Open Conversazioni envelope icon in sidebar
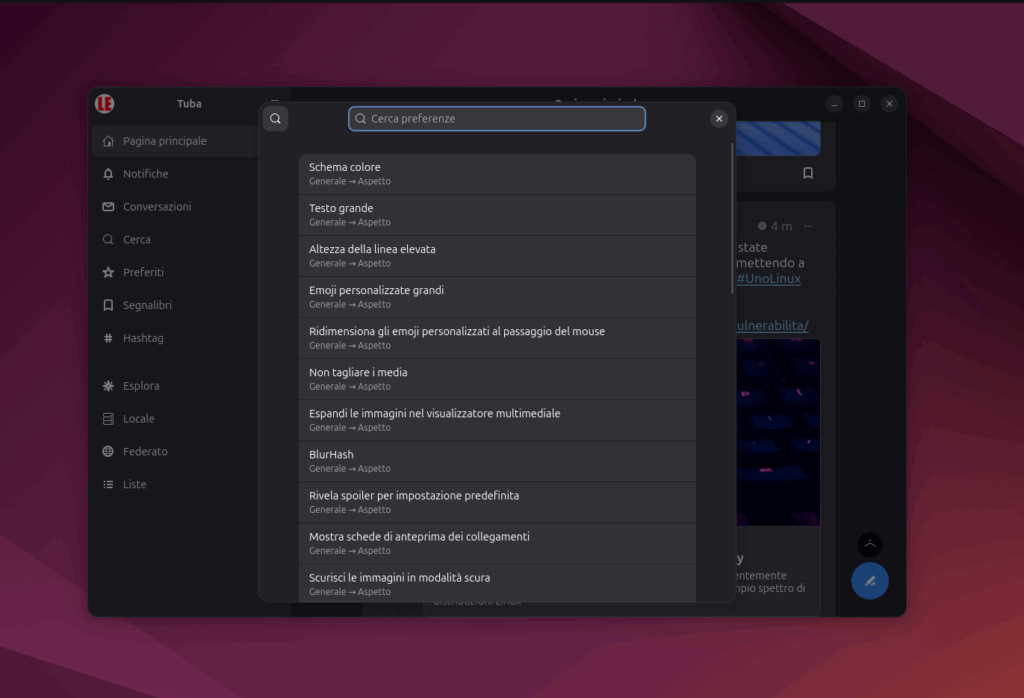Viewport: 1024px width, 698px height. pos(108,207)
